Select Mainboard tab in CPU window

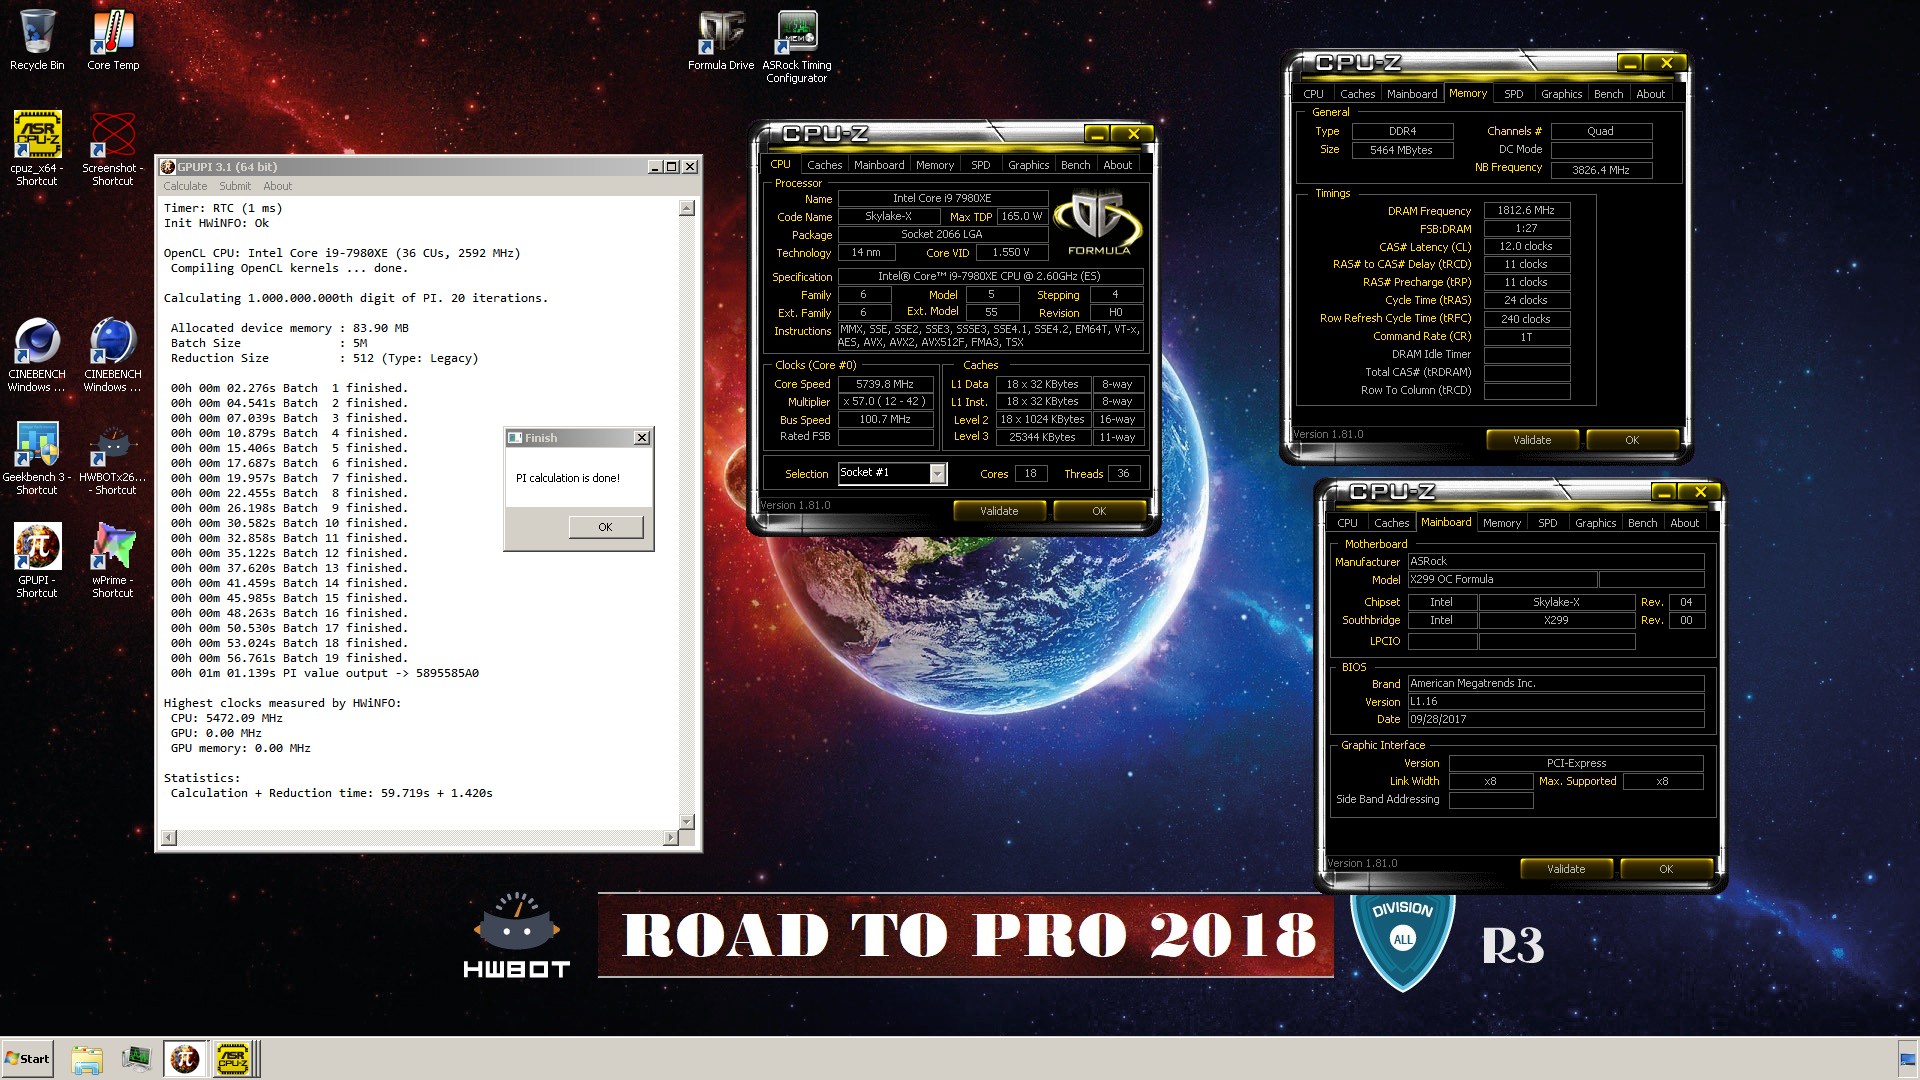(x=879, y=165)
